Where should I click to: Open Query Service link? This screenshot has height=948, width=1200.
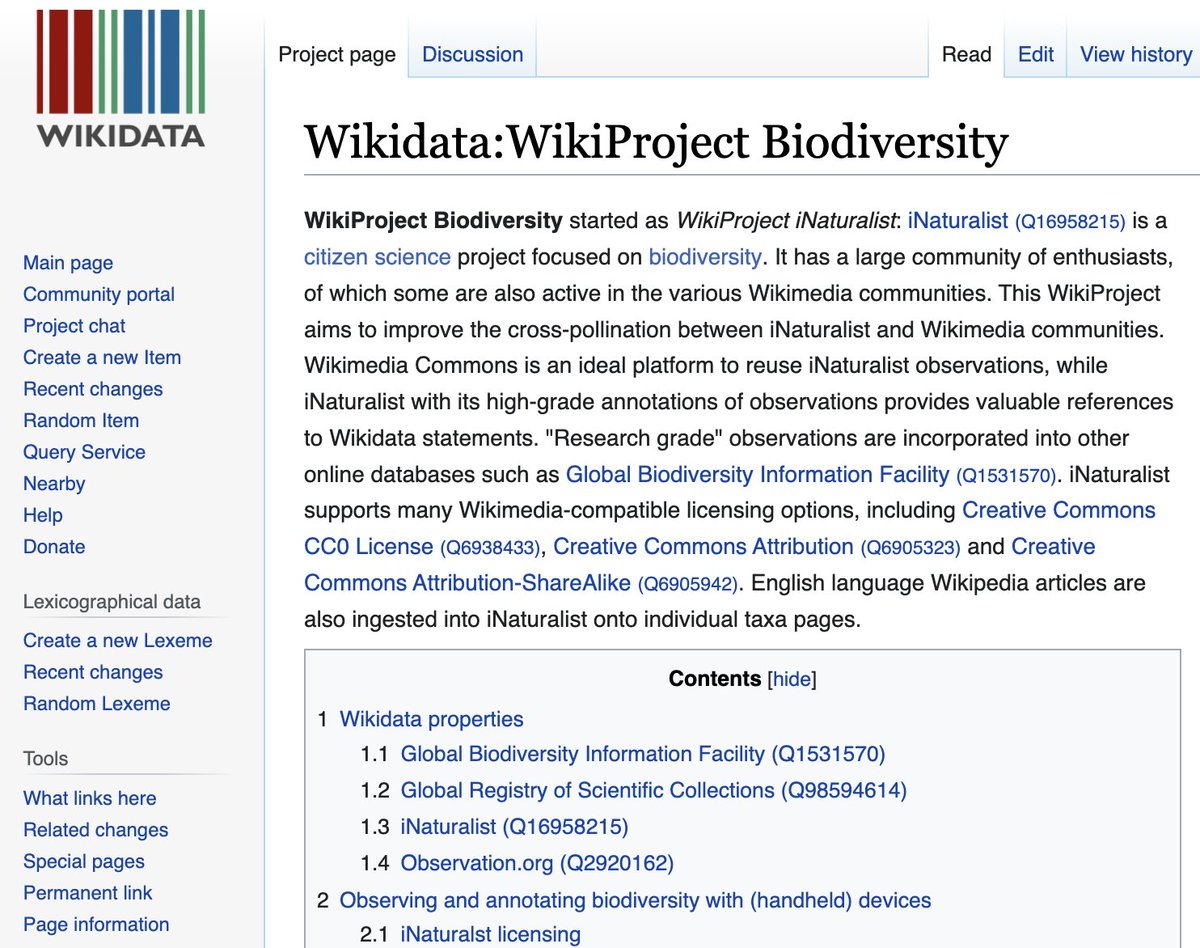[84, 452]
